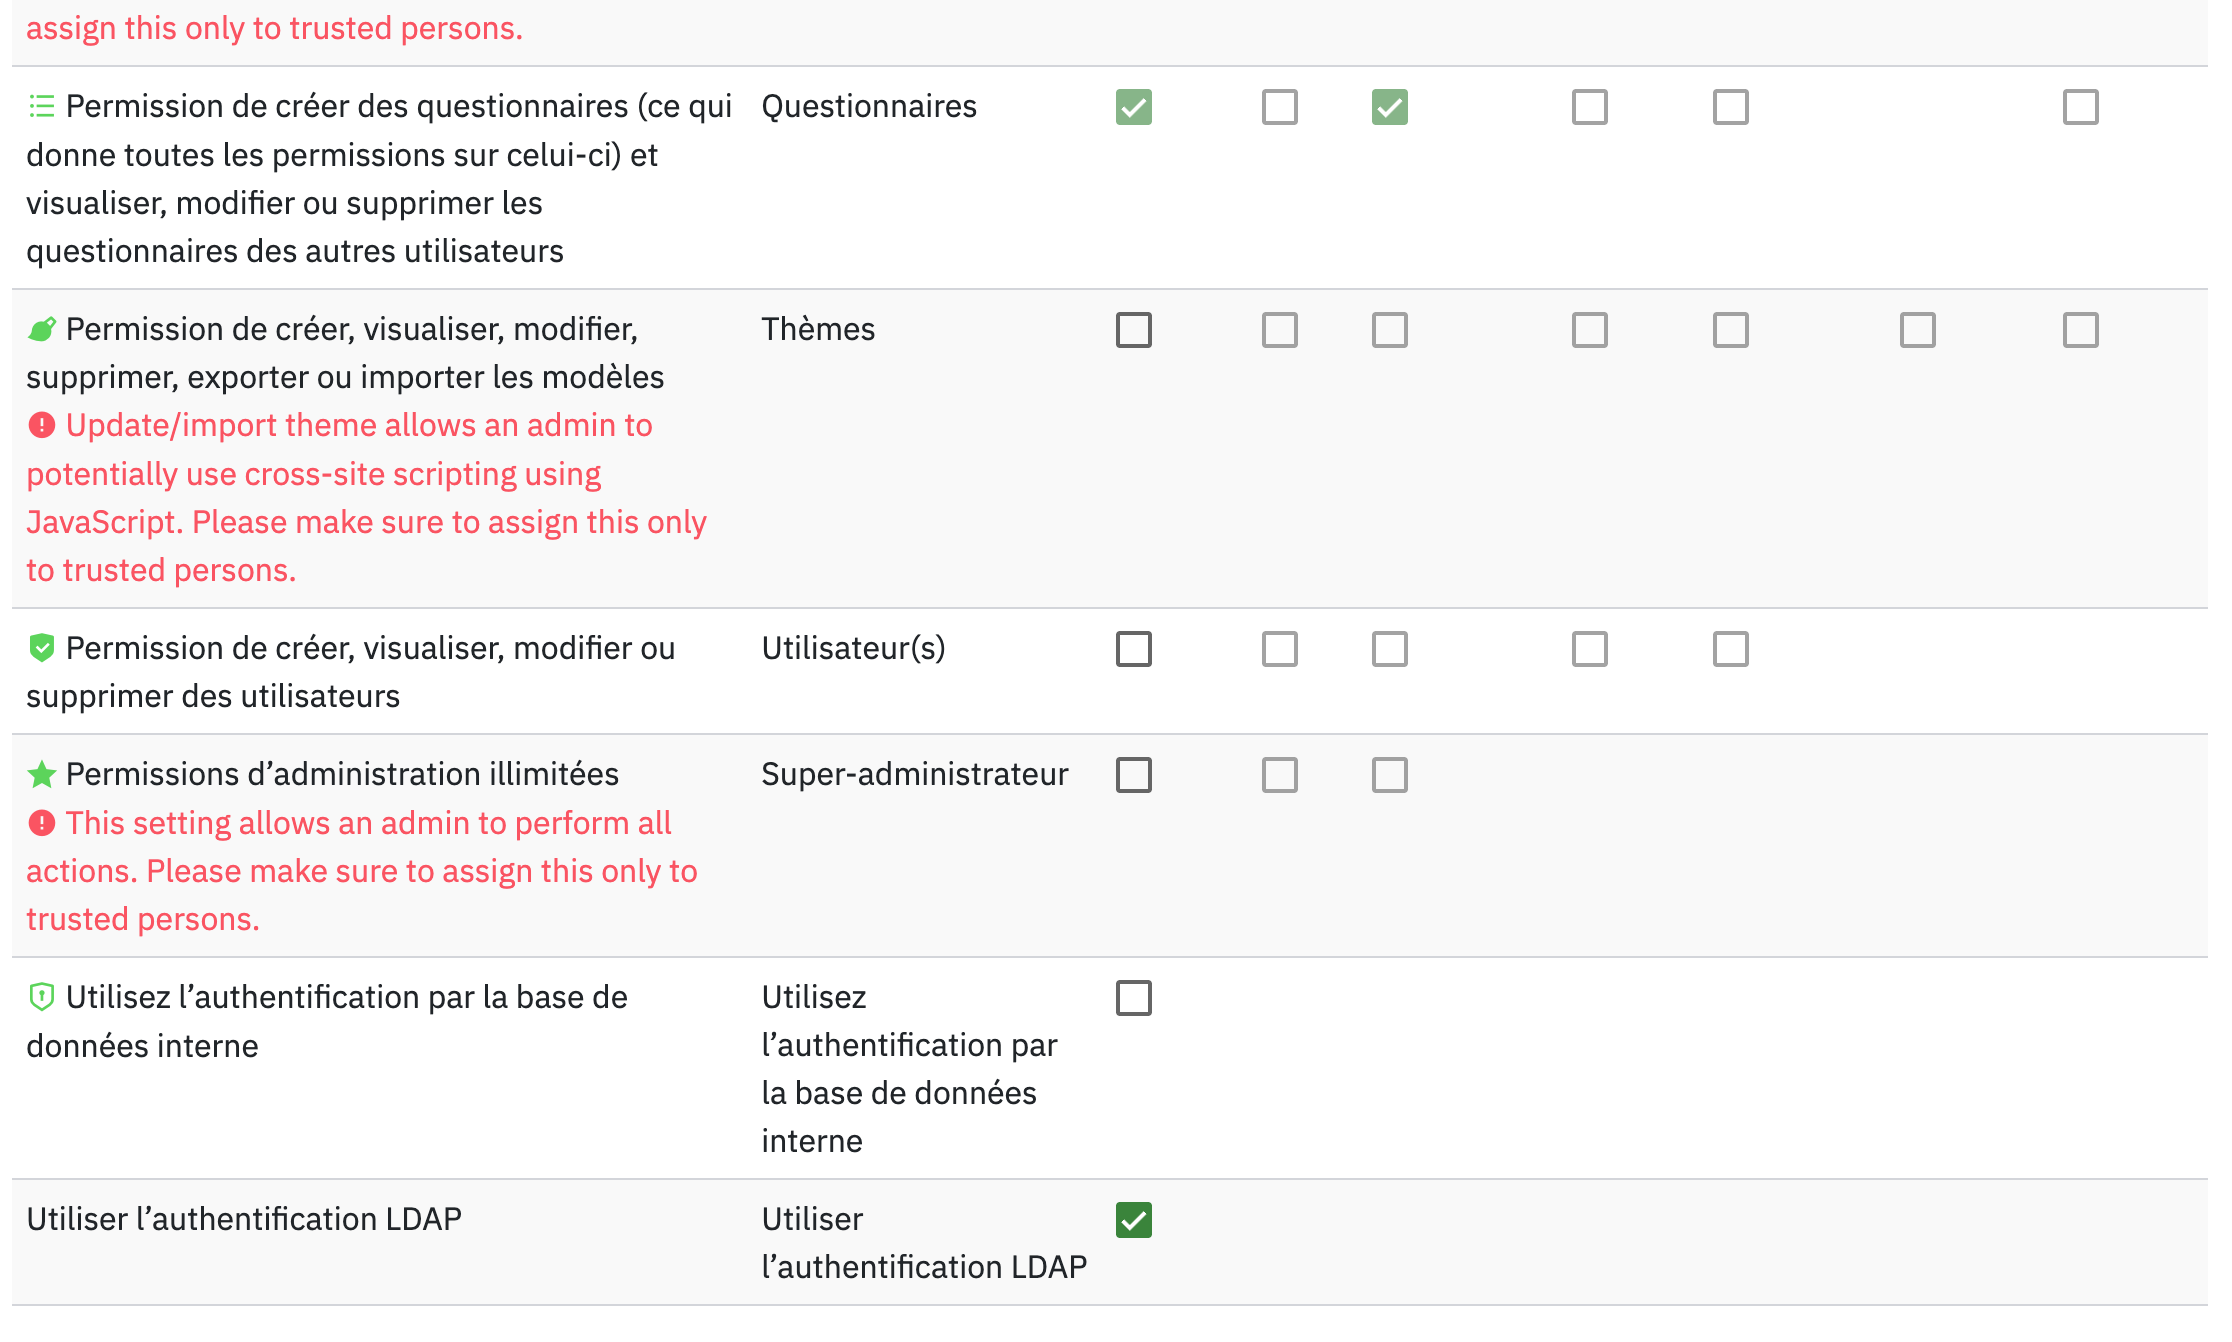Click the outlined shield internal database icon
The image size is (2232, 1342).
(42, 997)
